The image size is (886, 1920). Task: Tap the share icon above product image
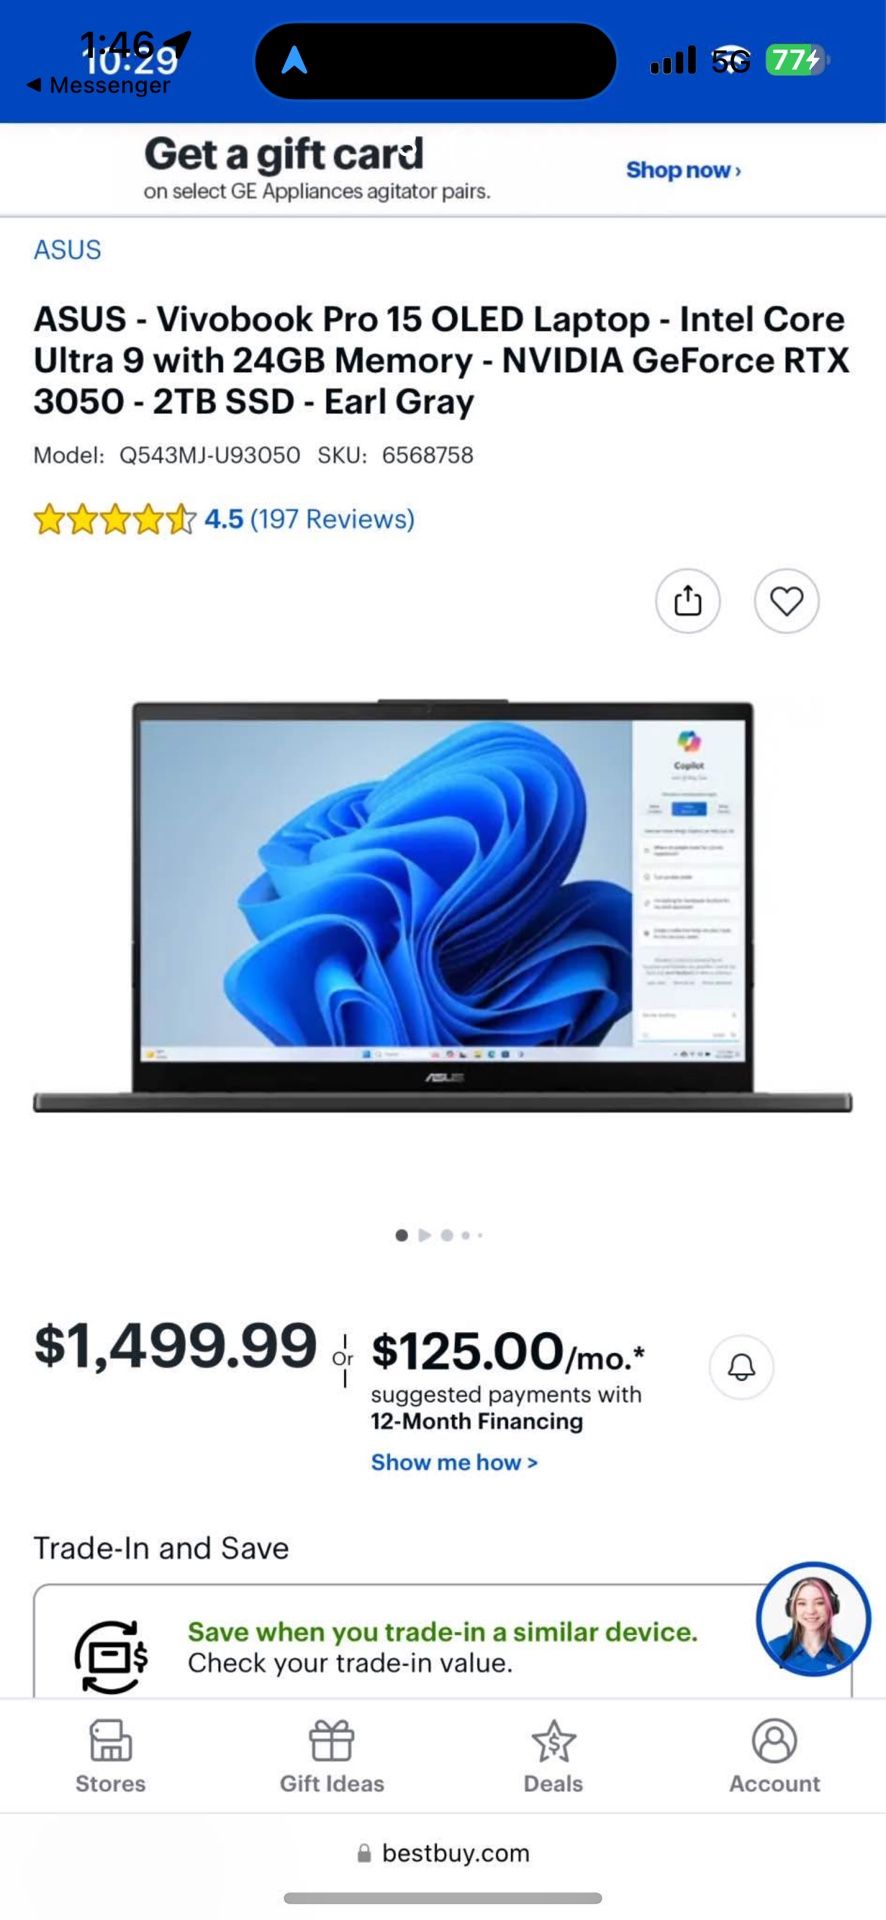[688, 601]
